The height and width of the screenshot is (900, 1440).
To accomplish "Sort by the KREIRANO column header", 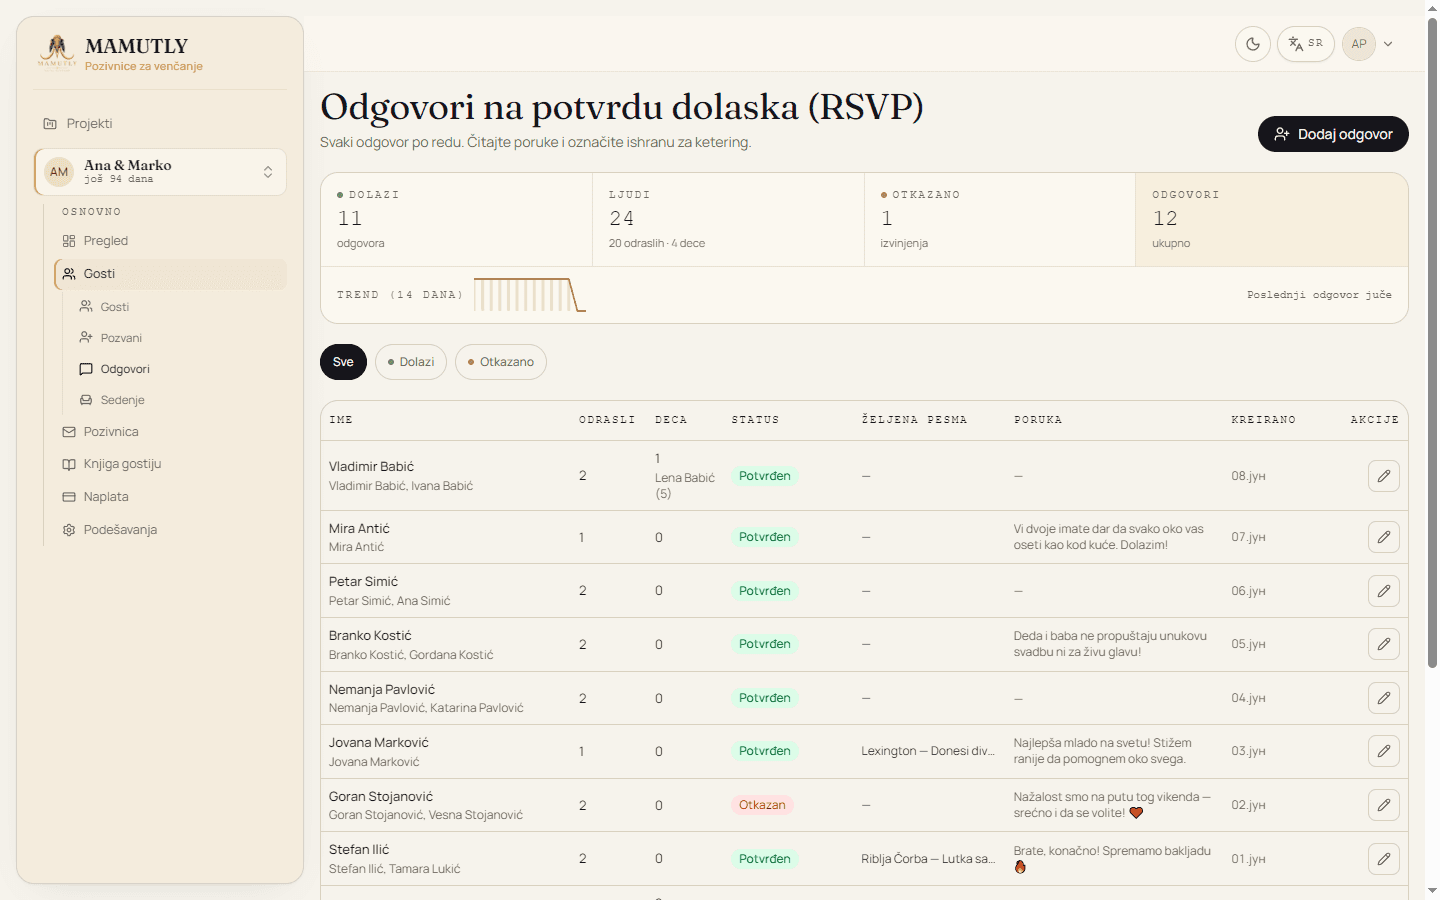I will [x=1263, y=420].
